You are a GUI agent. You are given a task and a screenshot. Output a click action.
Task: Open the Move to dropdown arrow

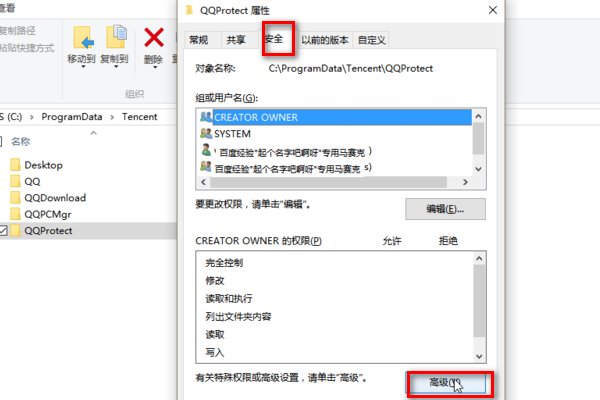click(83, 67)
